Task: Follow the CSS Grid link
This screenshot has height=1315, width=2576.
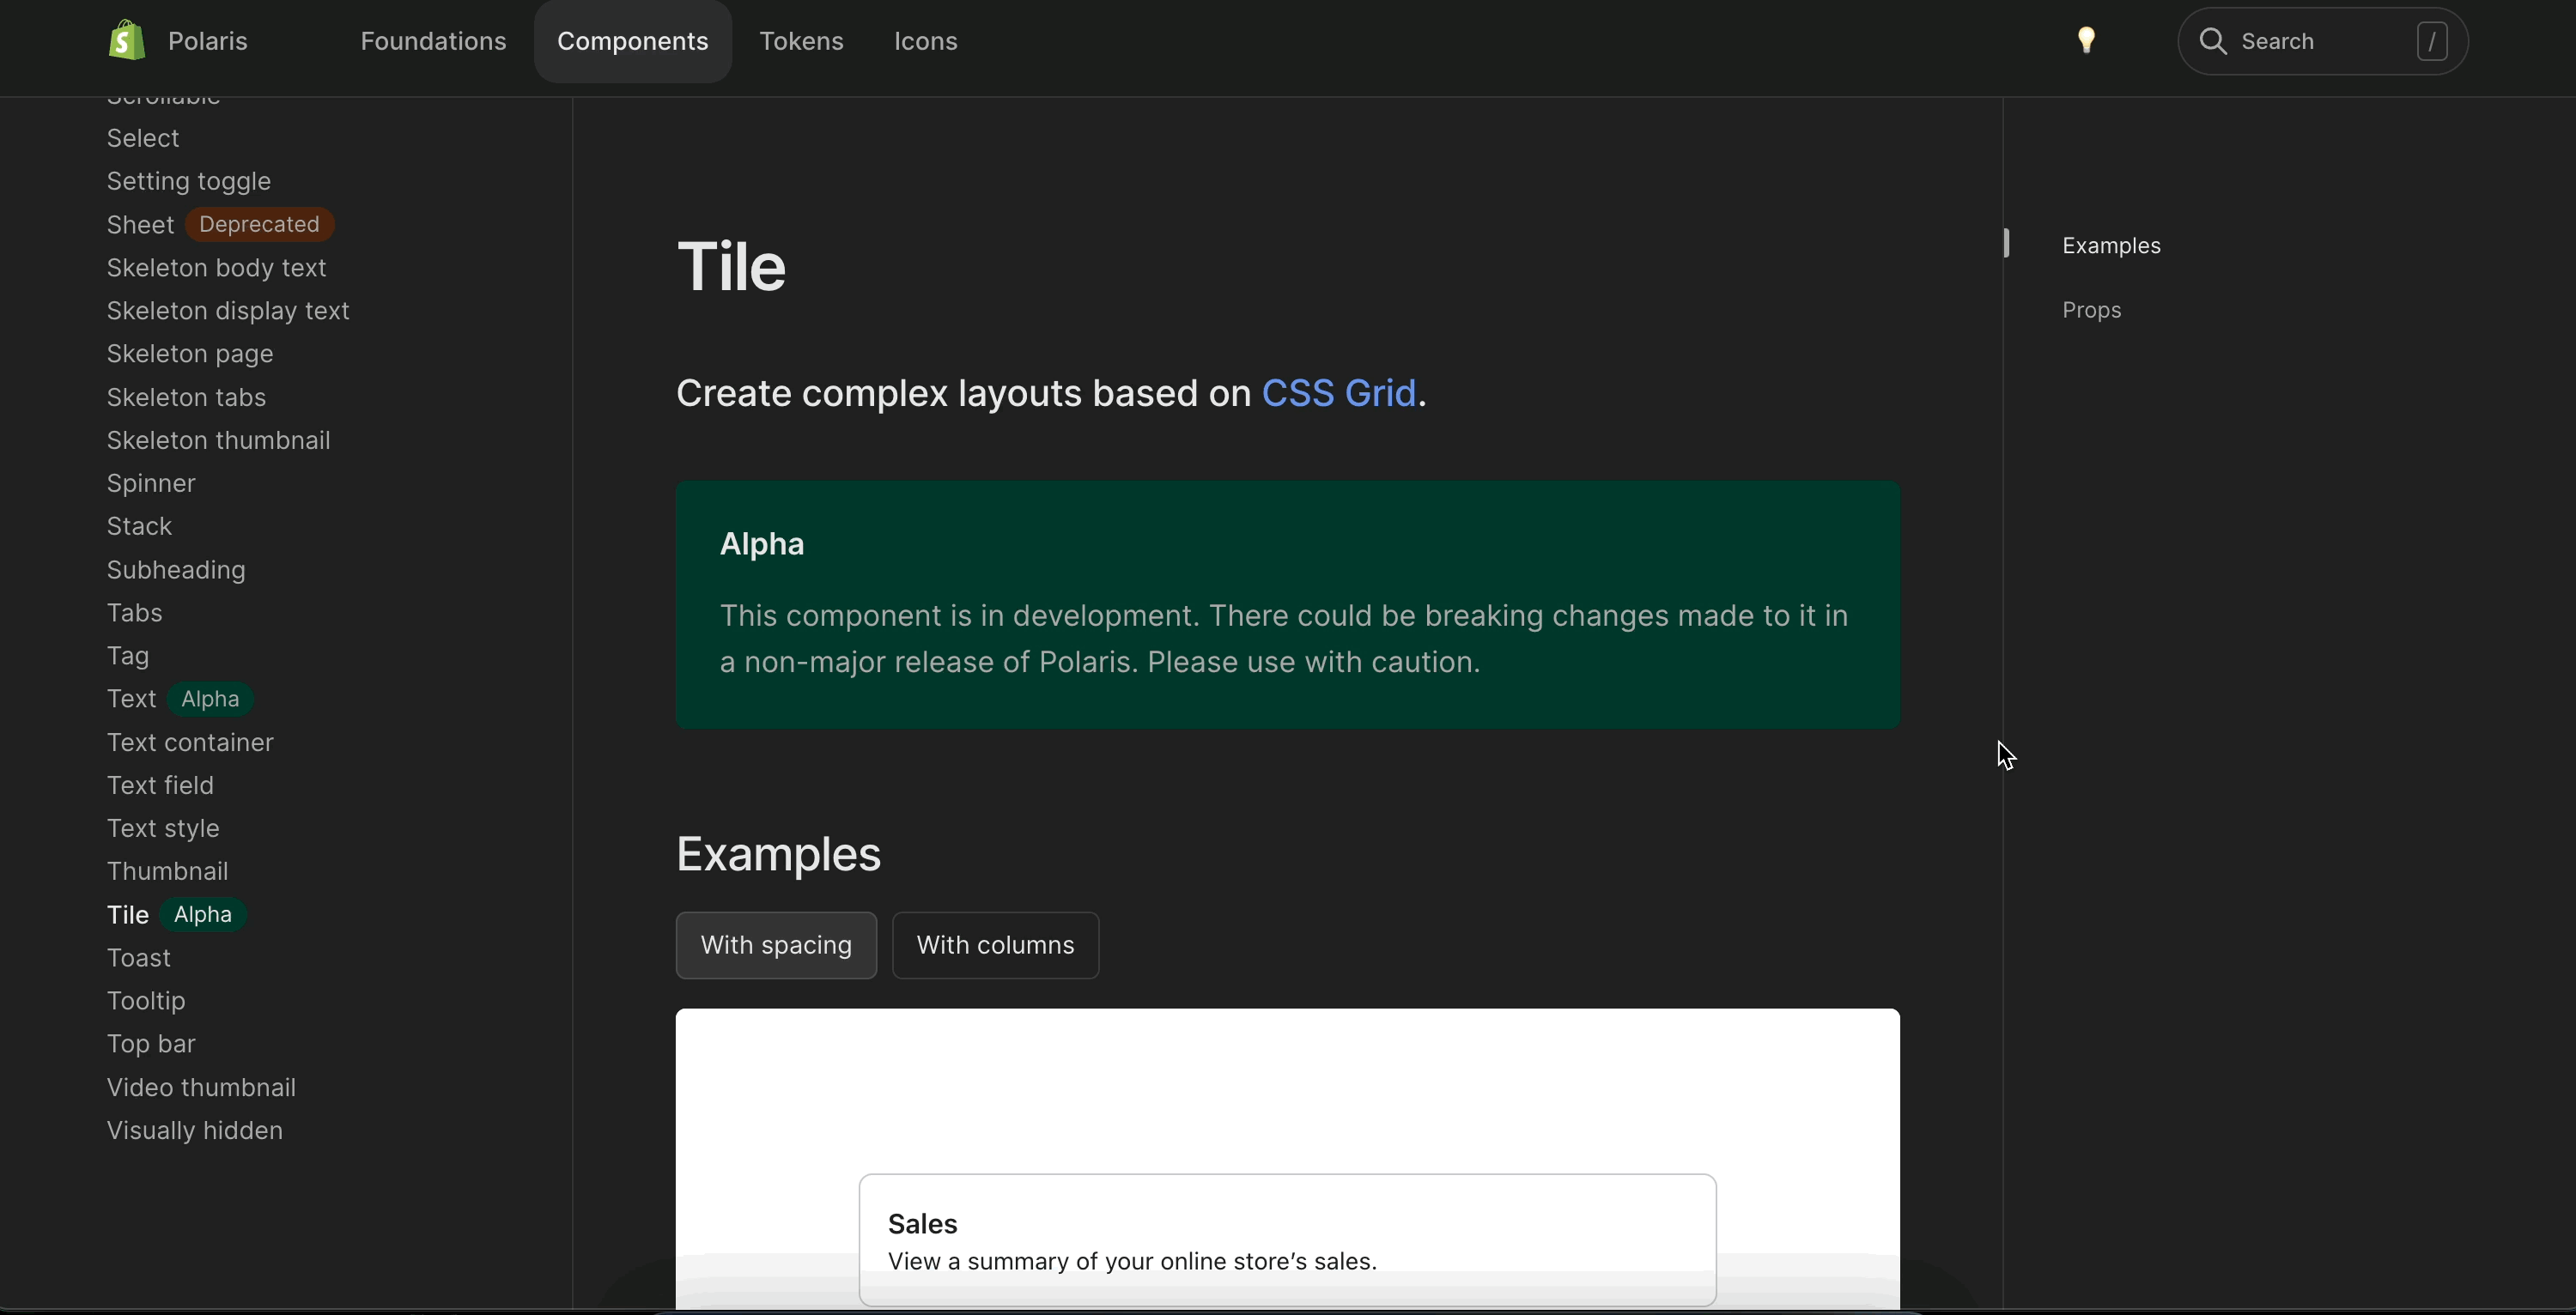Action: click(1338, 393)
